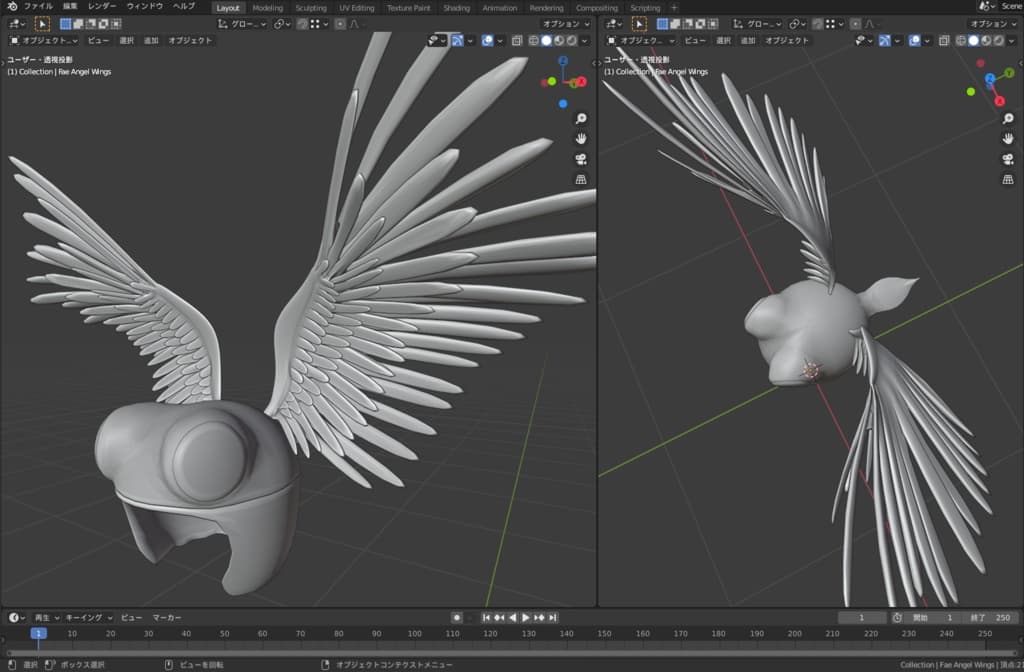Open the グロー transform orientation dropdown in left viewport

coord(243,23)
